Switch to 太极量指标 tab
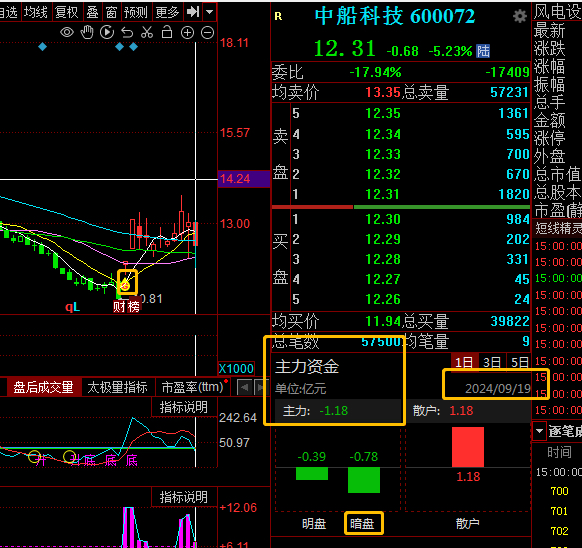This screenshot has width=582, height=548. (x=117, y=387)
